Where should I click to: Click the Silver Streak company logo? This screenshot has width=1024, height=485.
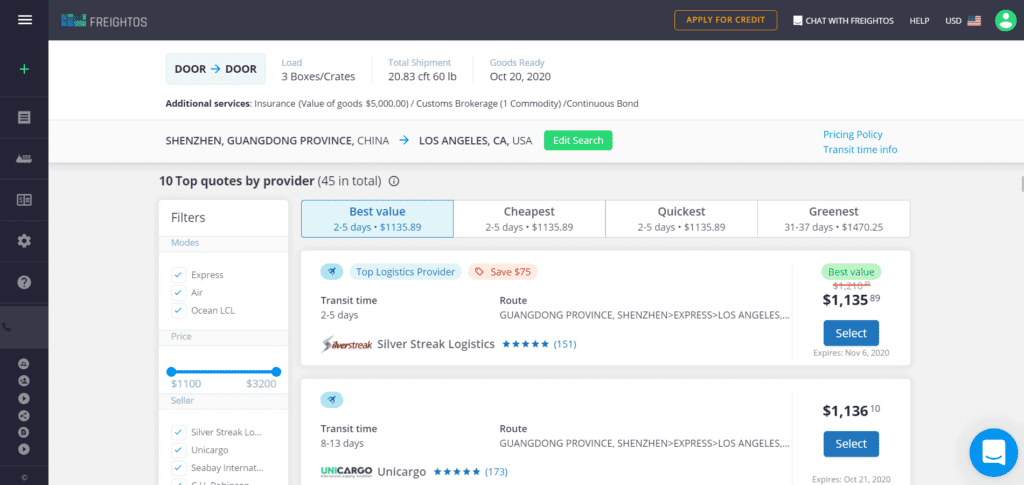pyautogui.click(x=347, y=344)
